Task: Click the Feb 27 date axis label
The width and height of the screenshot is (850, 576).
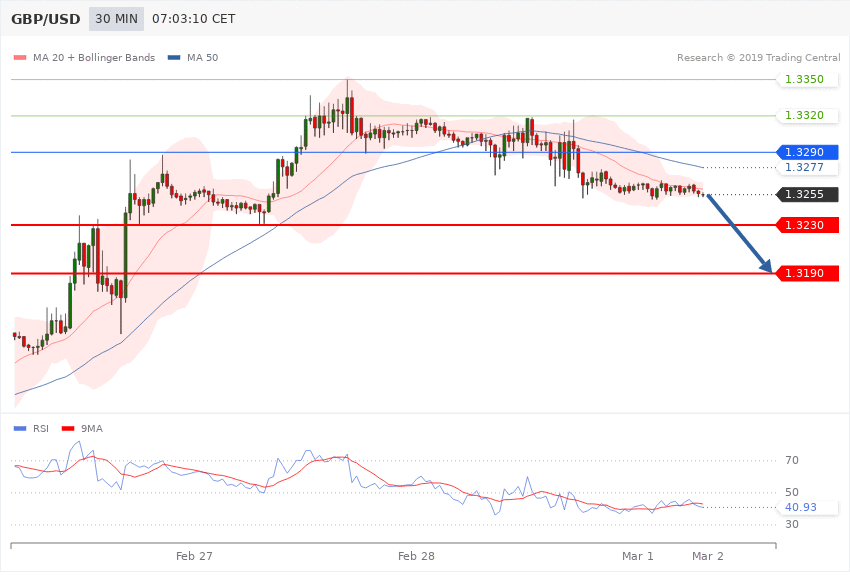Action: pos(194,556)
